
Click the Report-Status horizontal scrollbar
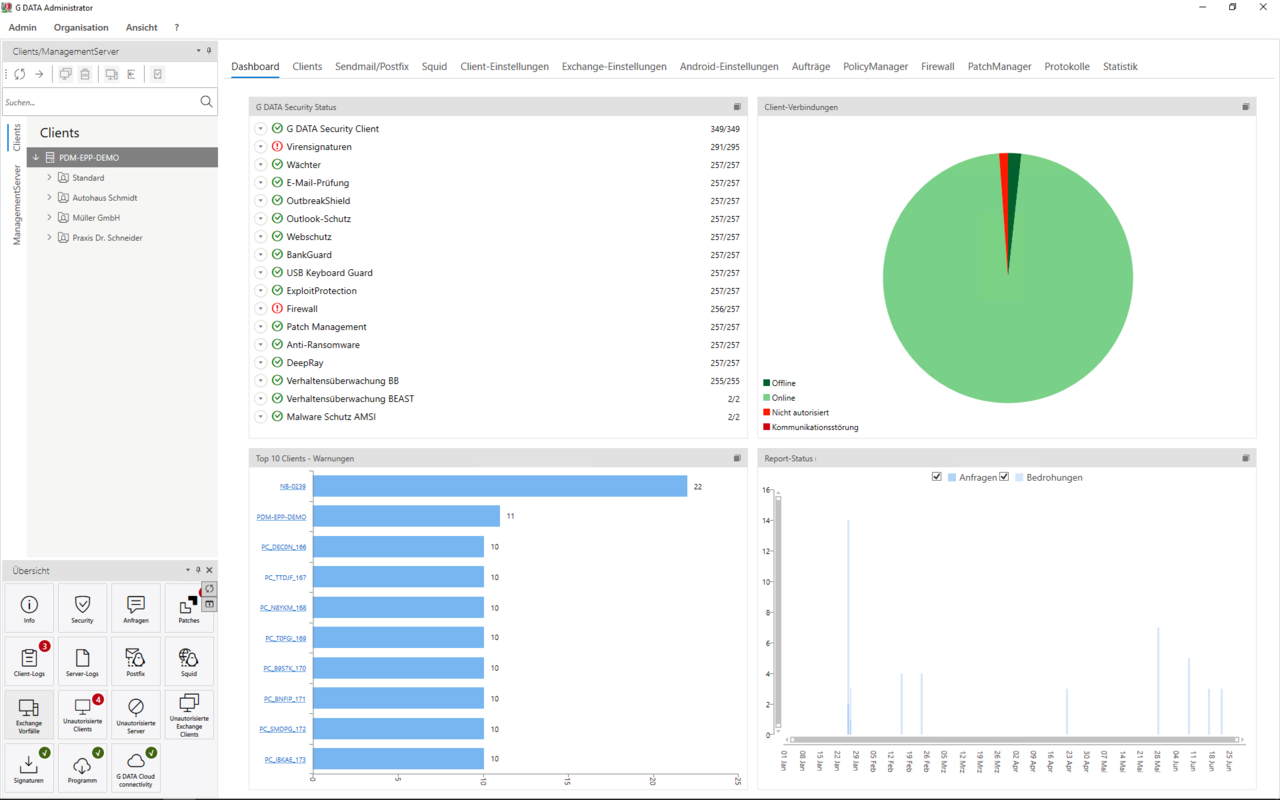coord(1013,740)
